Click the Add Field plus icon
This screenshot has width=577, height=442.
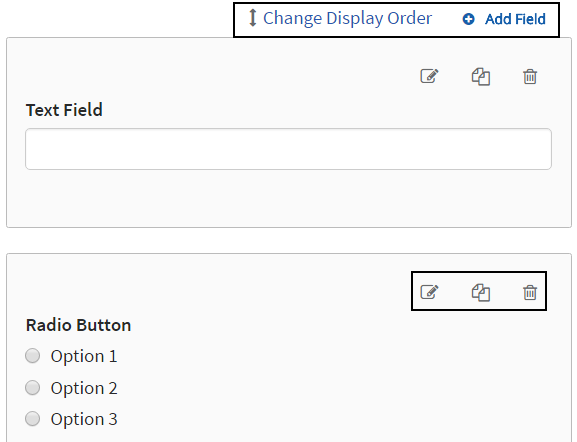click(x=468, y=19)
